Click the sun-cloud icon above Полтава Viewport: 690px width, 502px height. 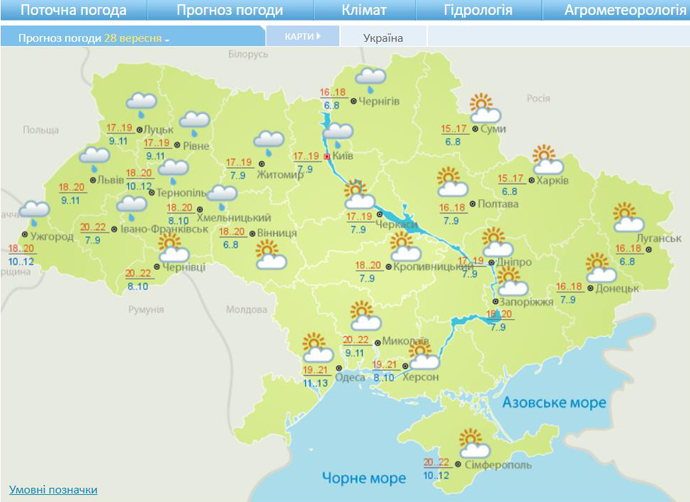pos(452,183)
